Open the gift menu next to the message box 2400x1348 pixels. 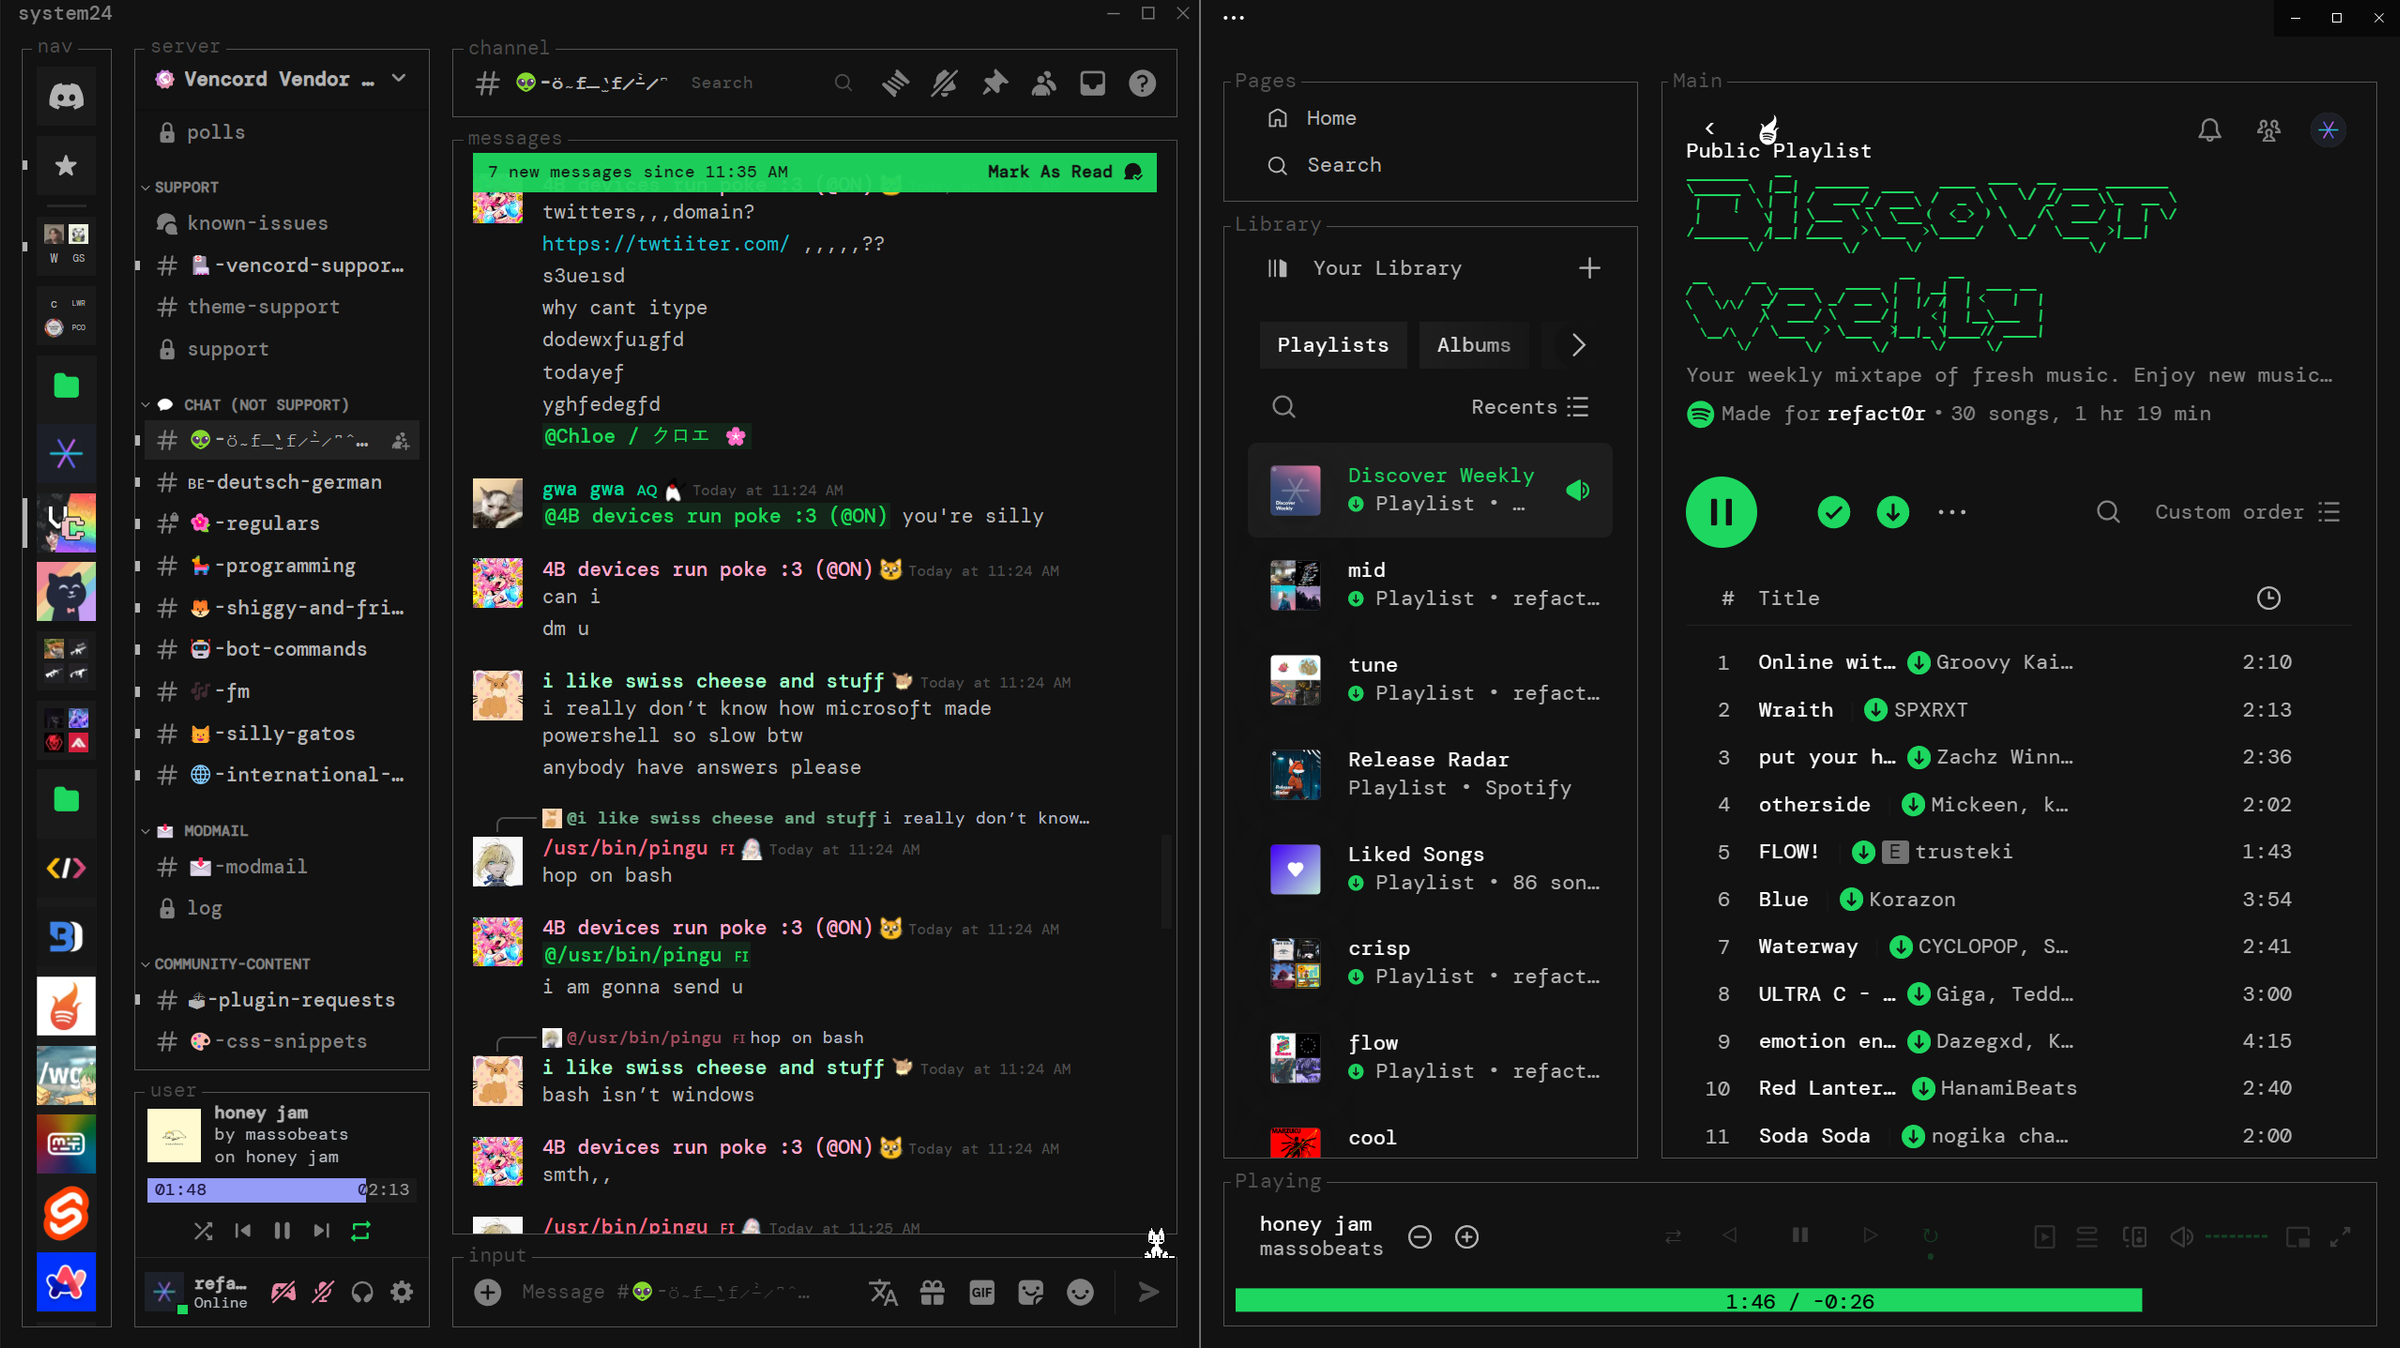point(932,1292)
